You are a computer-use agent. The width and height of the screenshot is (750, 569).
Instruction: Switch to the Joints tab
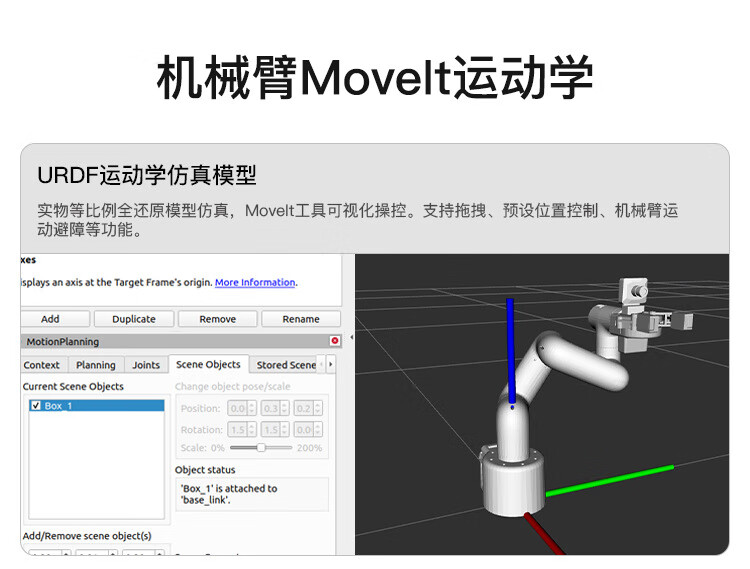click(x=146, y=365)
